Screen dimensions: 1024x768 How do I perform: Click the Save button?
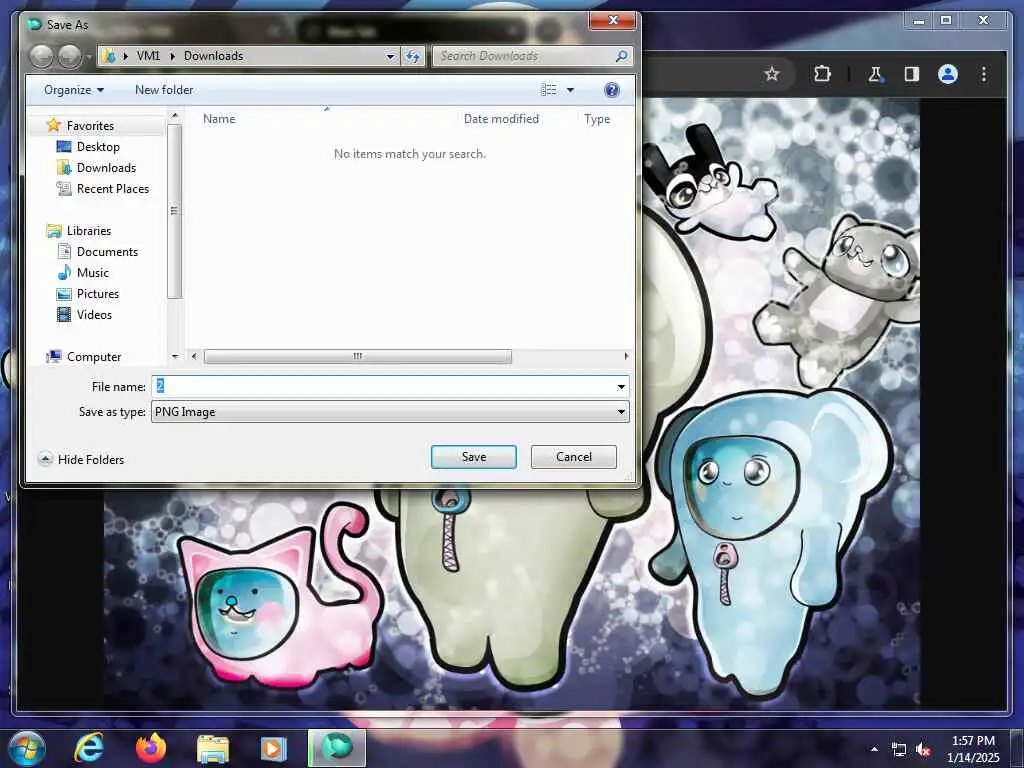point(473,457)
